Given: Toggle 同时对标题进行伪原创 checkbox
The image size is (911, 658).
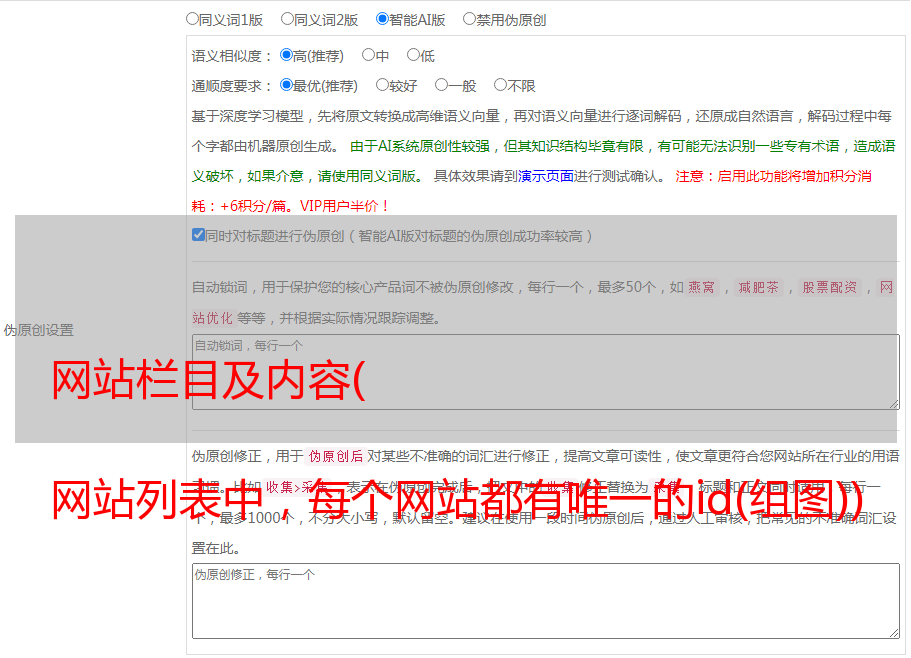Looking at the screenshot, I should 198,235.
